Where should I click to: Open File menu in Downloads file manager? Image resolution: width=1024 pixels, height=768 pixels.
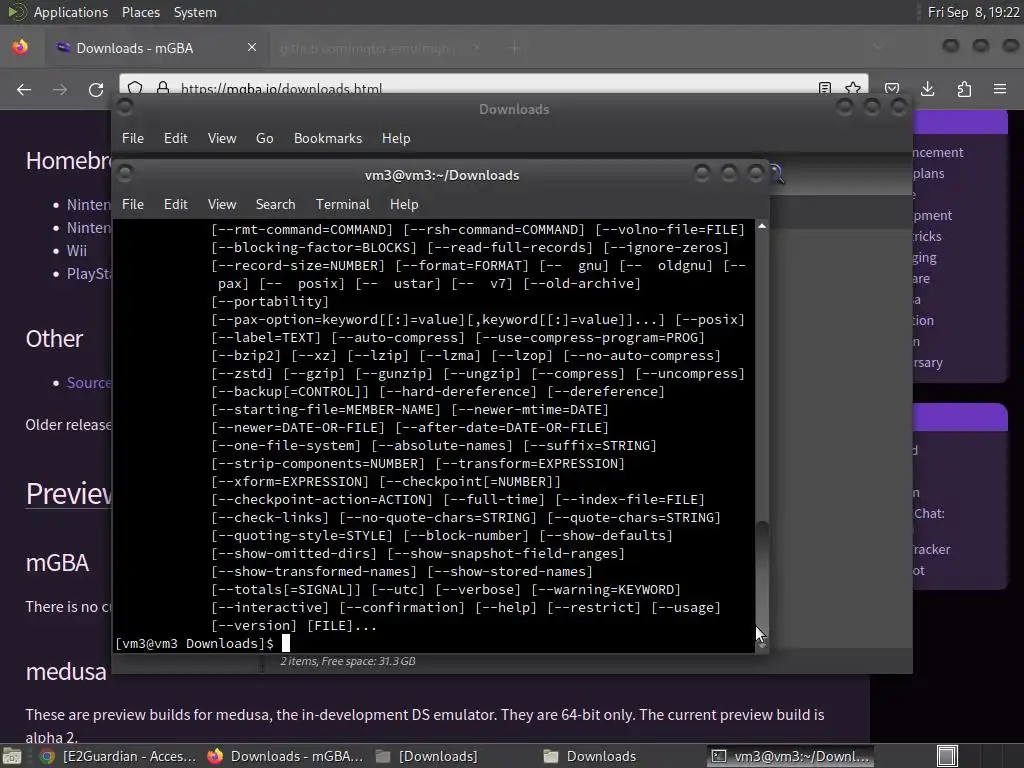pos(133,138)
